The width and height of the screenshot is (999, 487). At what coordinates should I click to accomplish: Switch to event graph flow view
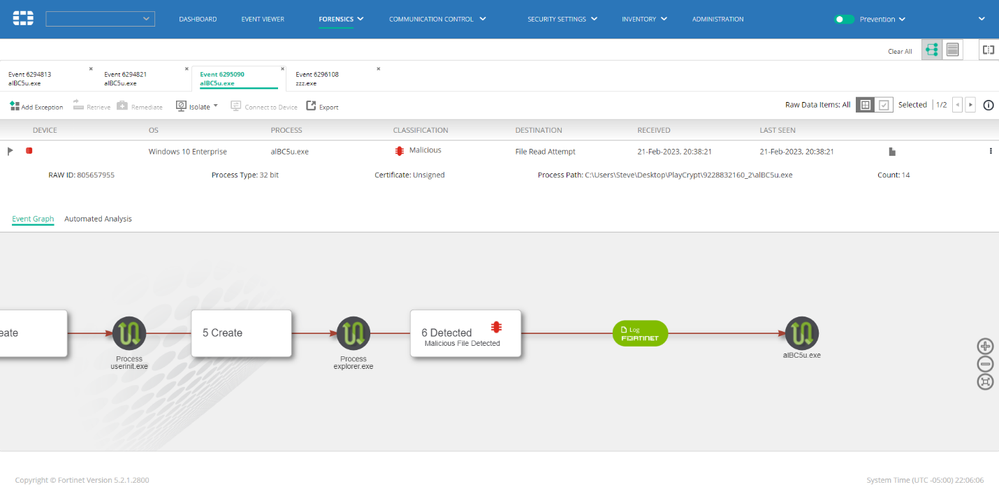(931, 50)
